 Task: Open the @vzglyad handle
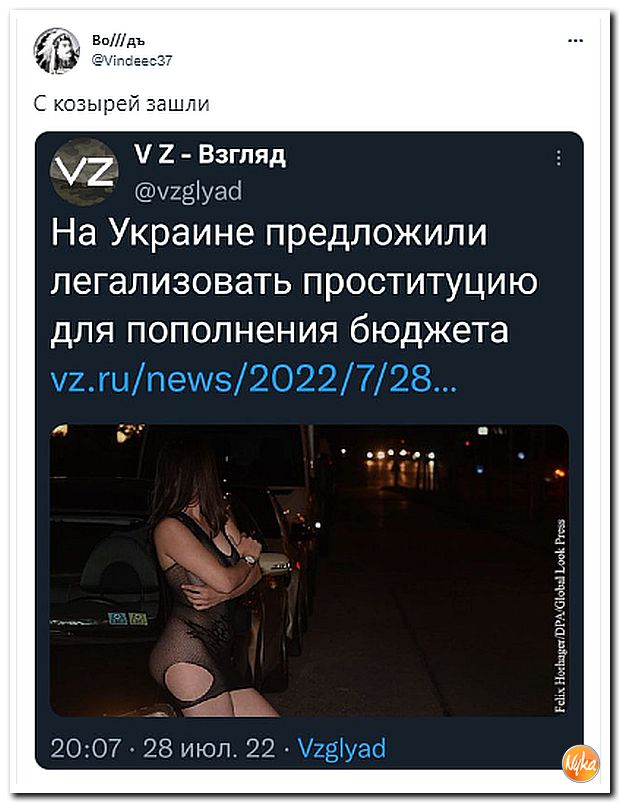(188, 191)
